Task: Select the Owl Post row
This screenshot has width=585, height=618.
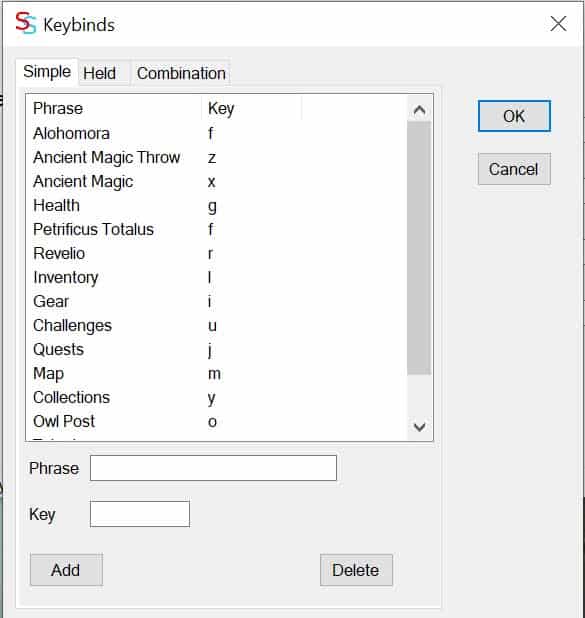Action: click(216, 421)
